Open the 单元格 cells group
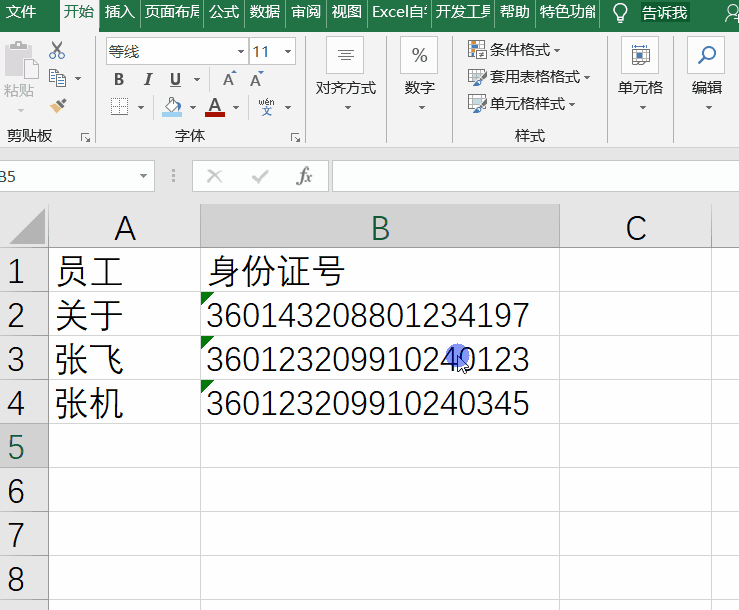 point(640,74)
